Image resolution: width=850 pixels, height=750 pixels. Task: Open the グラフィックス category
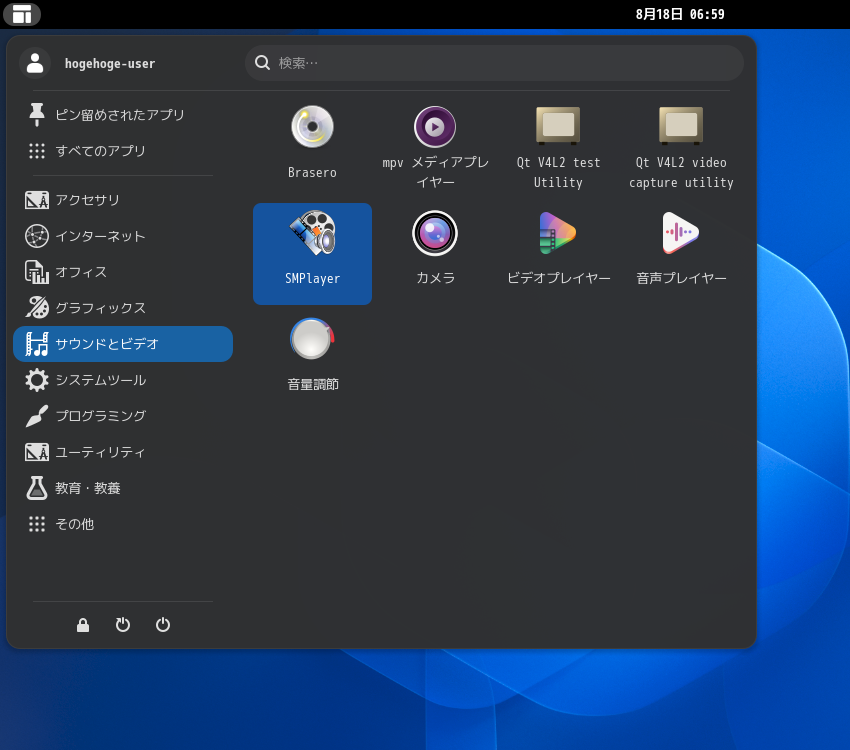(123, 308)
